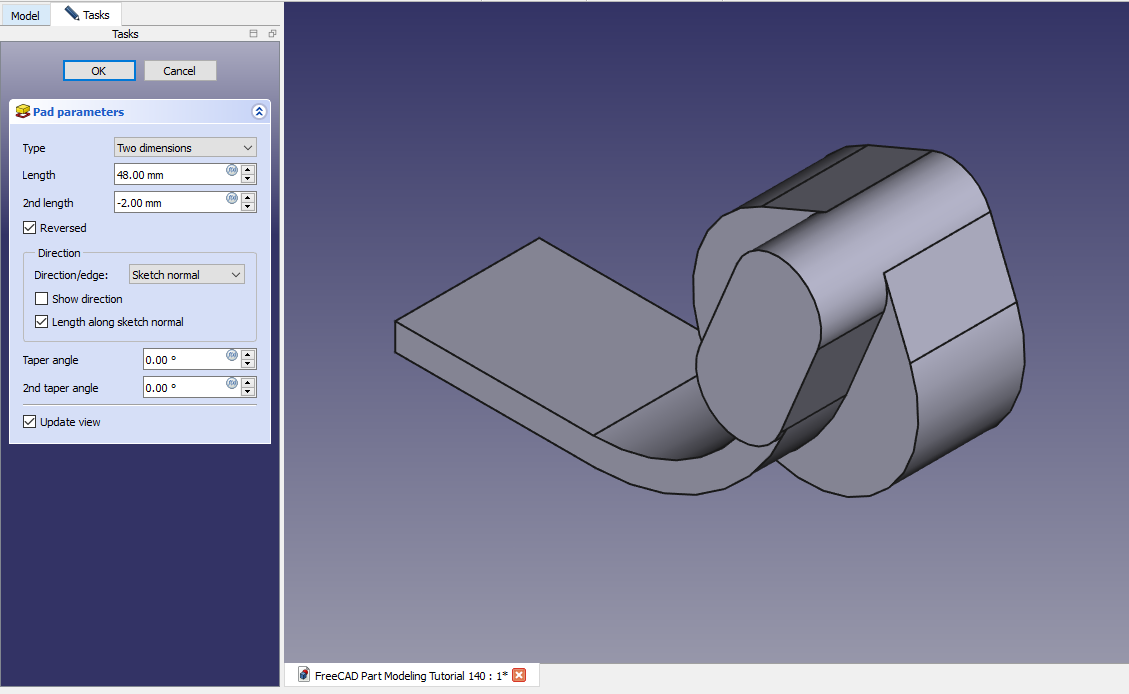Toggle Length along sketch normal checkbox

click(x=42, y=322)
